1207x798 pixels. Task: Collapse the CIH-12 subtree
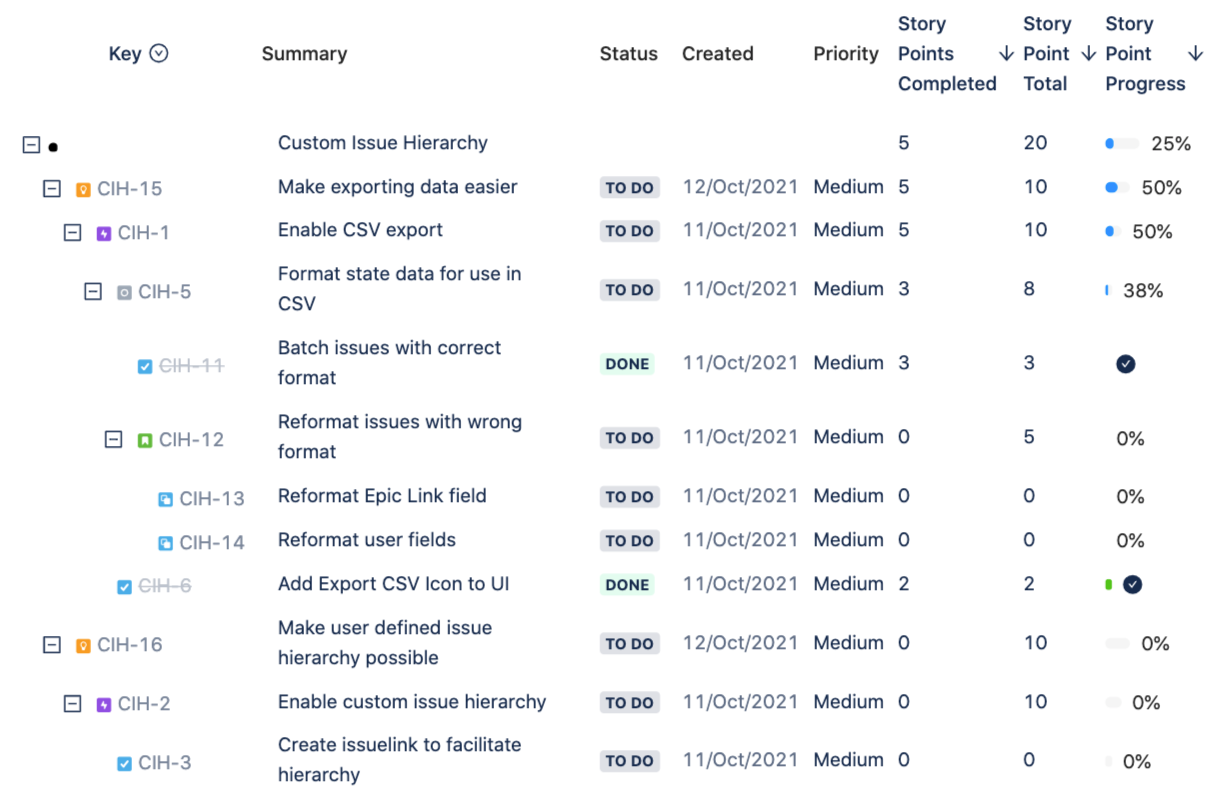click(114, 439)
